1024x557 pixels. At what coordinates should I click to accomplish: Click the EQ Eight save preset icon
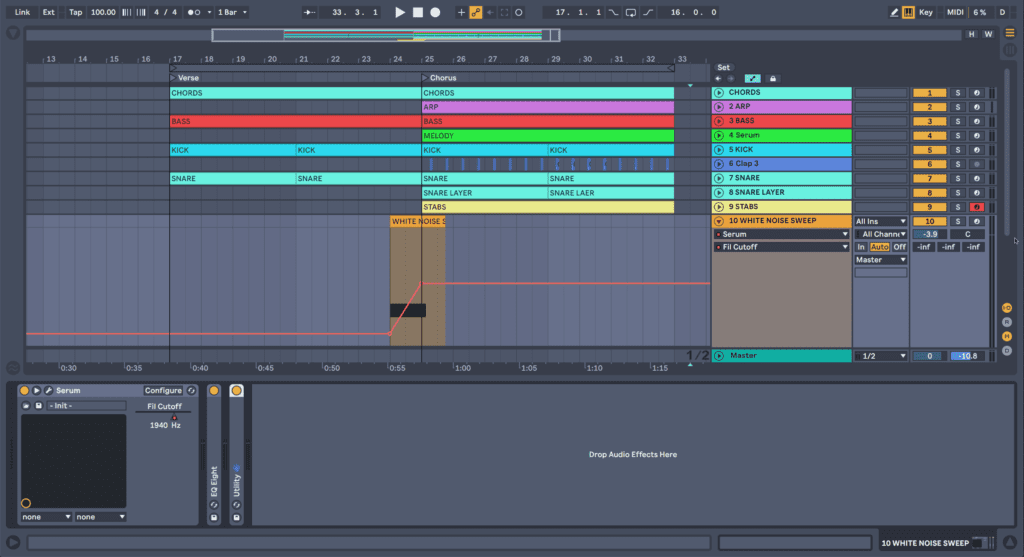point(214,517)
